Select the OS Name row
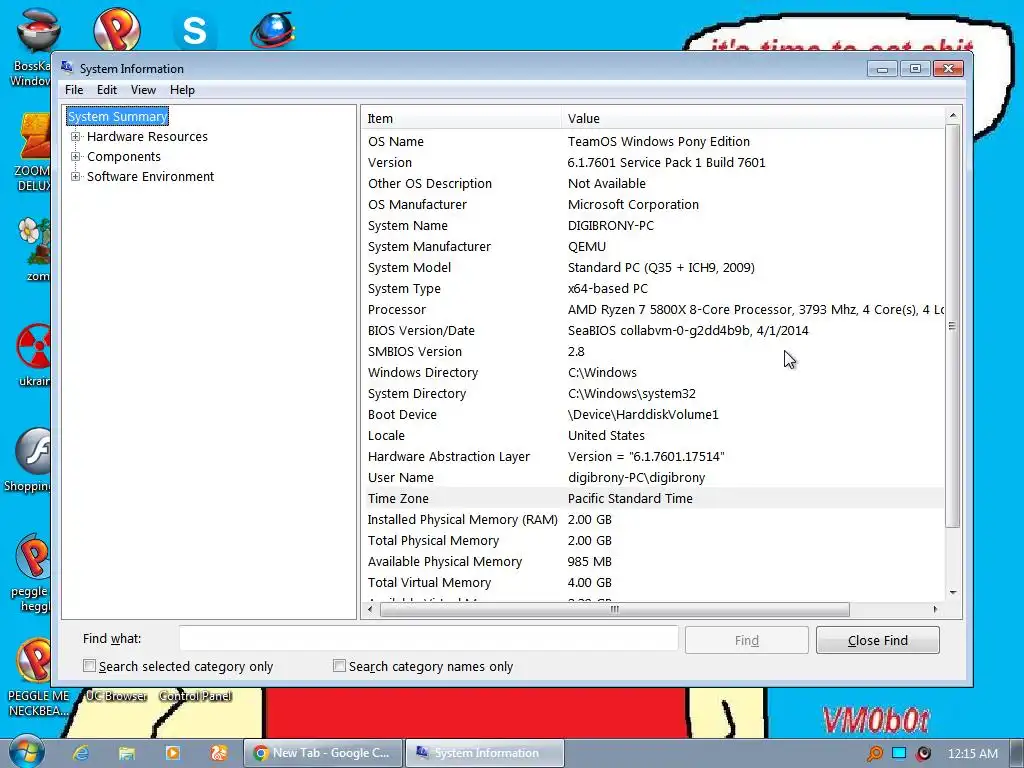Viewport: 1024px width, 768px height. (x=653, y=141)
